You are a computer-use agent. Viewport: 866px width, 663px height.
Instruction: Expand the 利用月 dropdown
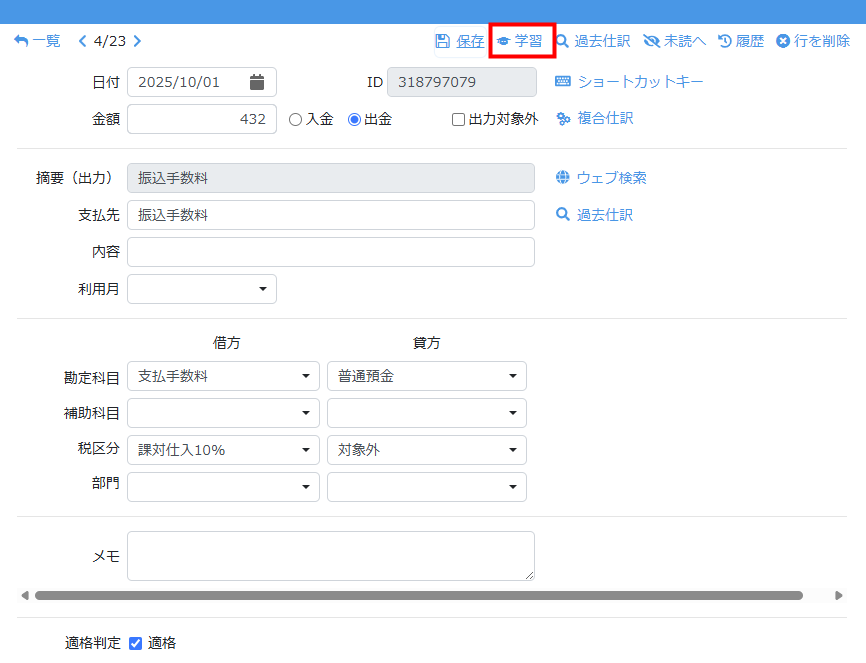pos(202,289)
